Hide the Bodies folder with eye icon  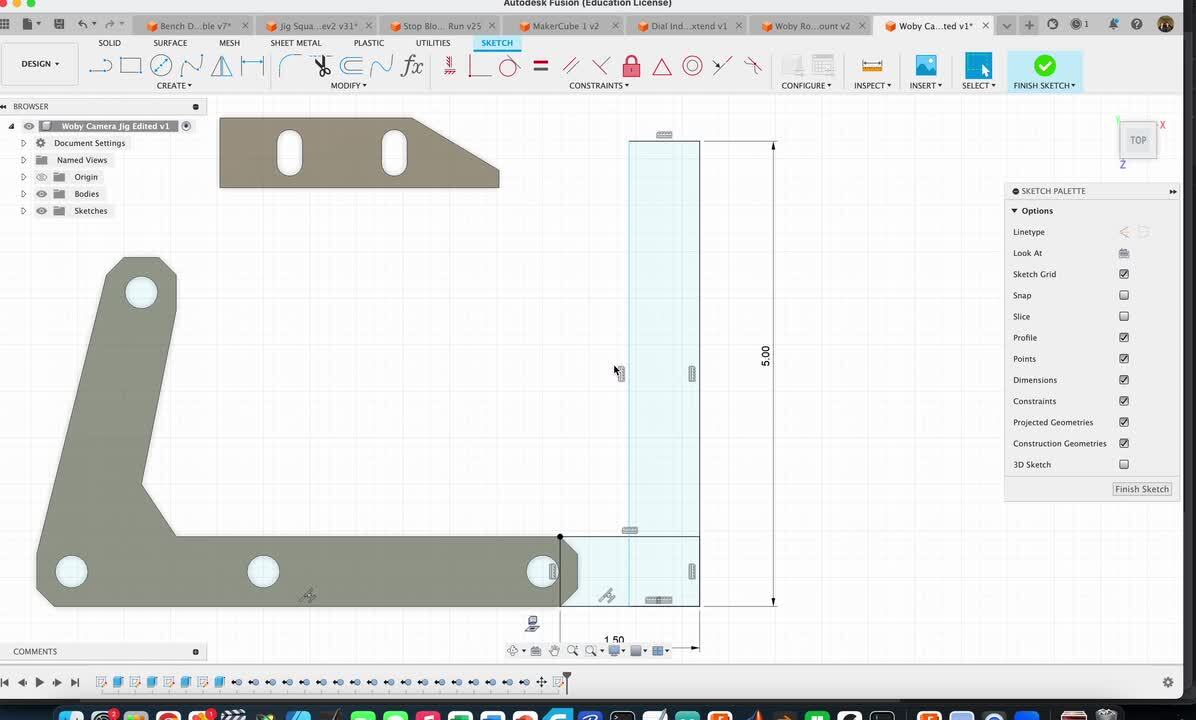tap(42, 194)
